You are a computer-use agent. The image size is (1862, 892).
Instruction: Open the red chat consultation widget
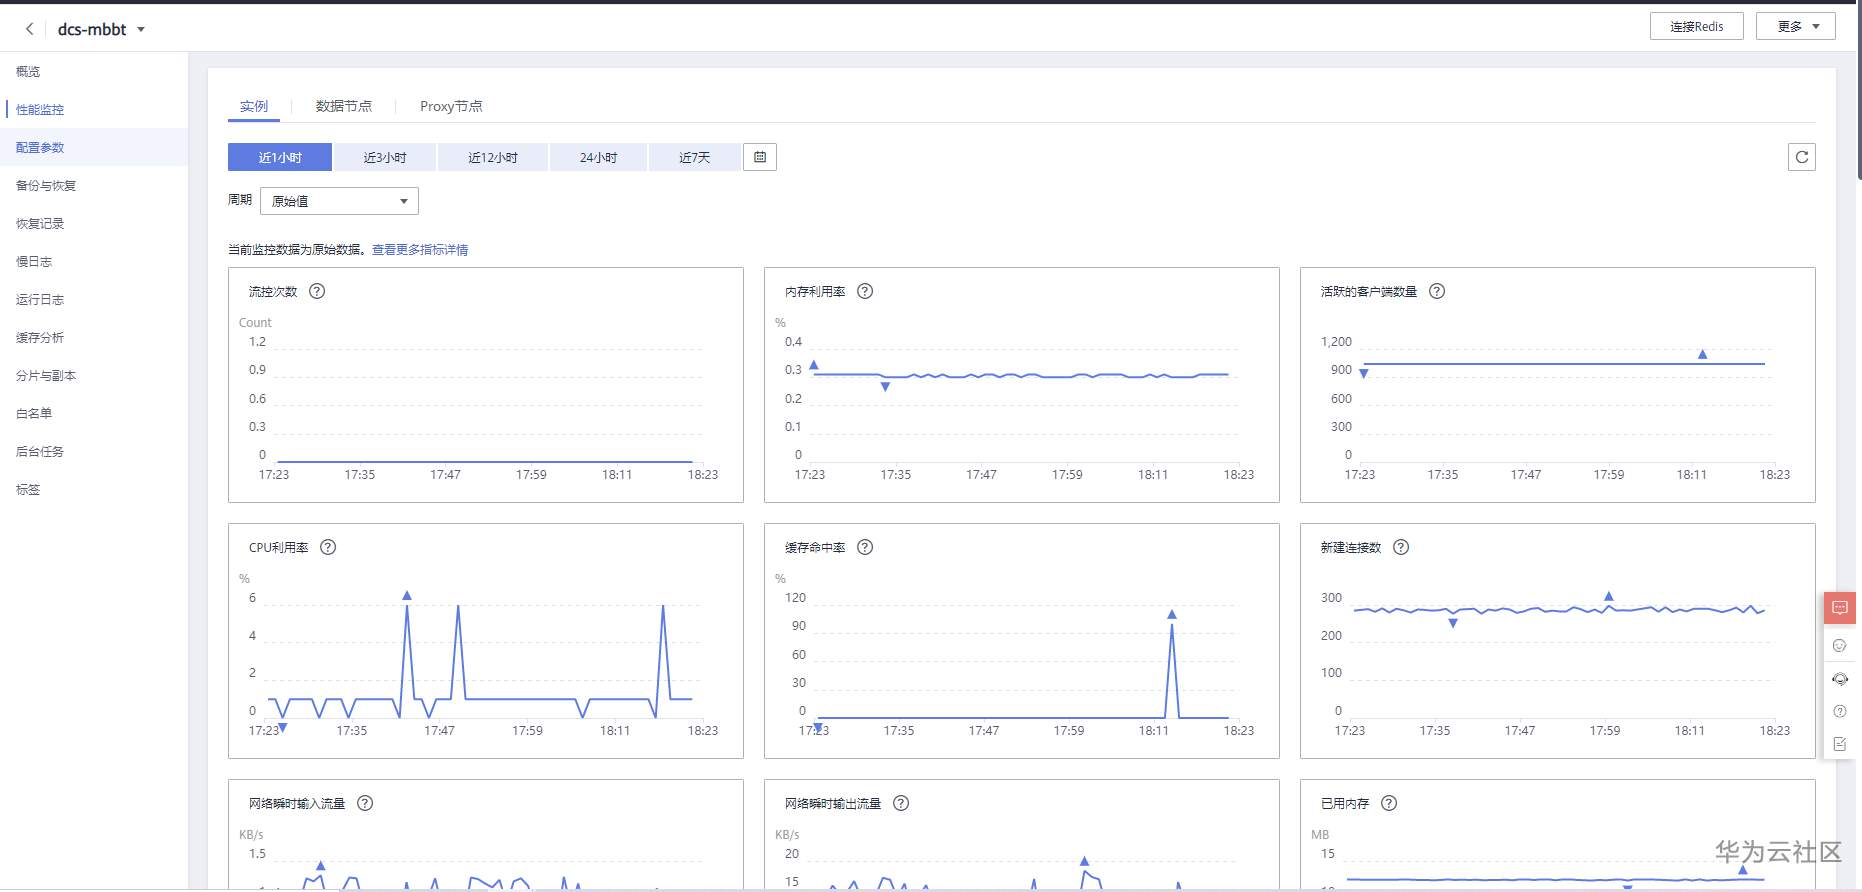pyautogui.click(x=1840, y=608)
